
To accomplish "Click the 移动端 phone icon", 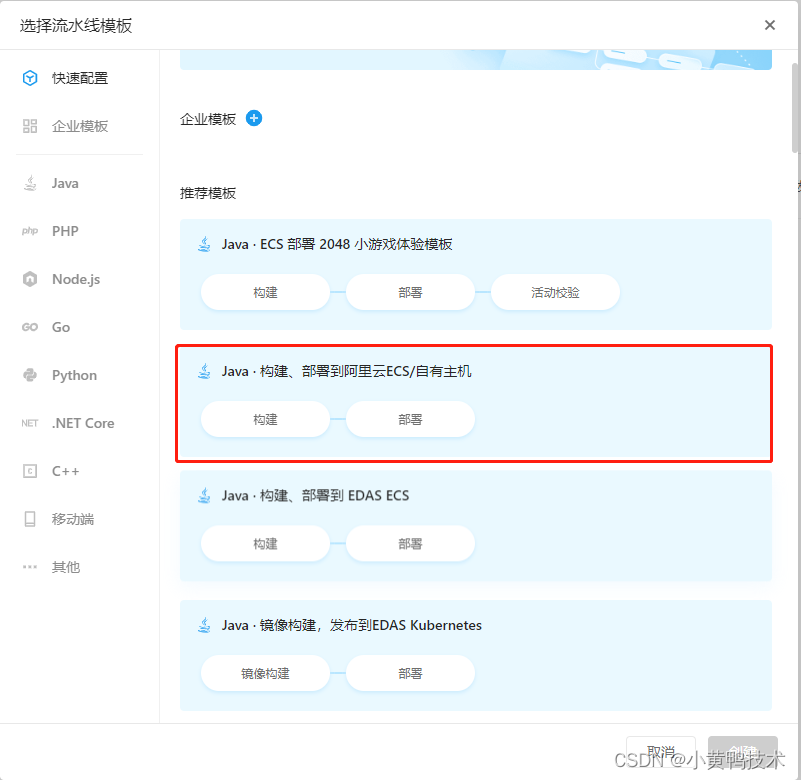I will click(30, 519).
